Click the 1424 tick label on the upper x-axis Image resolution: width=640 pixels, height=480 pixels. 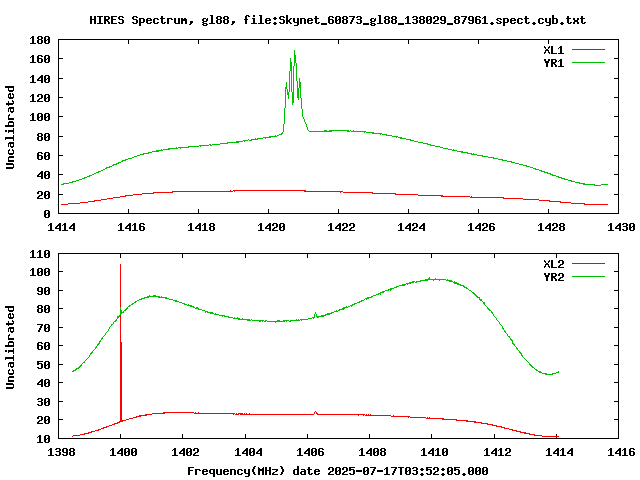[411, 227]
